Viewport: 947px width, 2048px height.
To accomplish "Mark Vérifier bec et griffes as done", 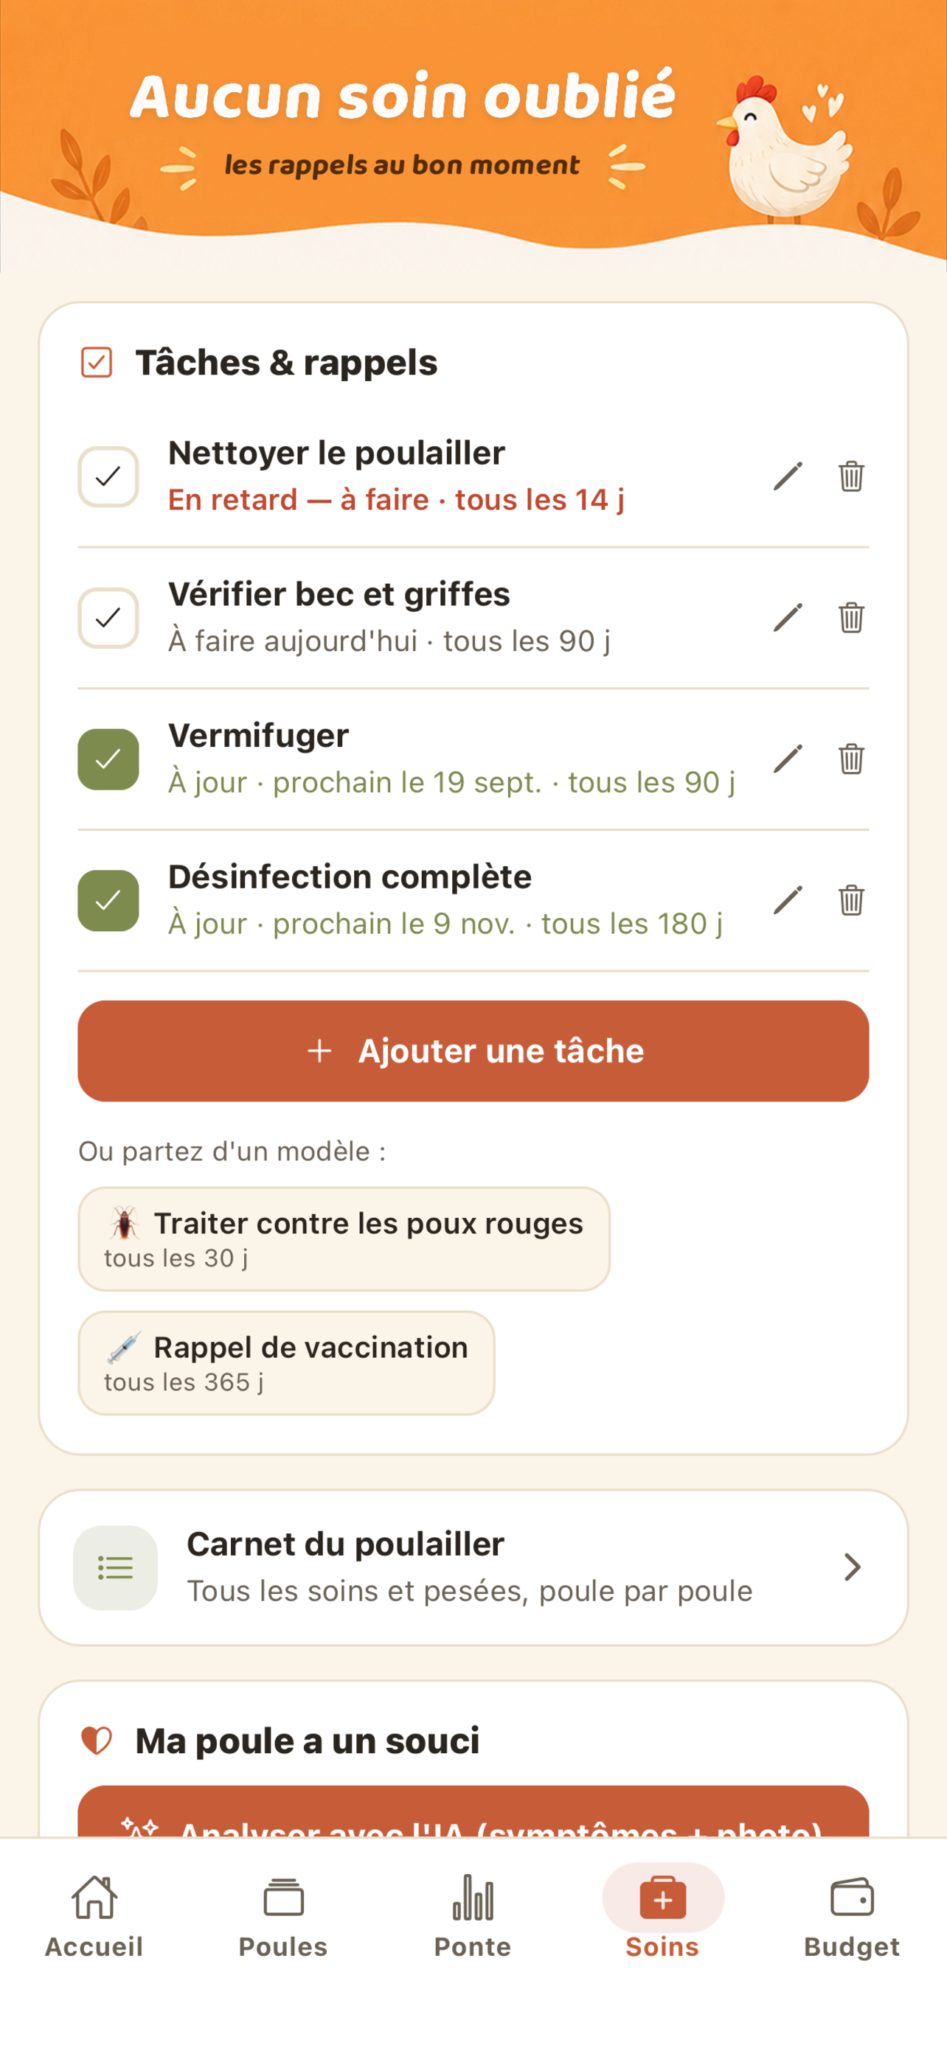I will (x=108, y=617).
